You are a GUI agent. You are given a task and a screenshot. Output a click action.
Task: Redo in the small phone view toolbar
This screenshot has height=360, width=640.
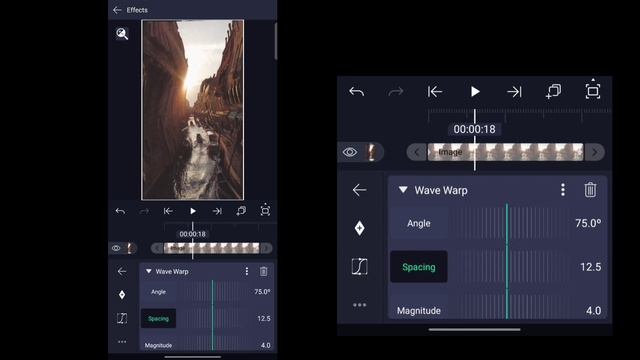point(144,211)
